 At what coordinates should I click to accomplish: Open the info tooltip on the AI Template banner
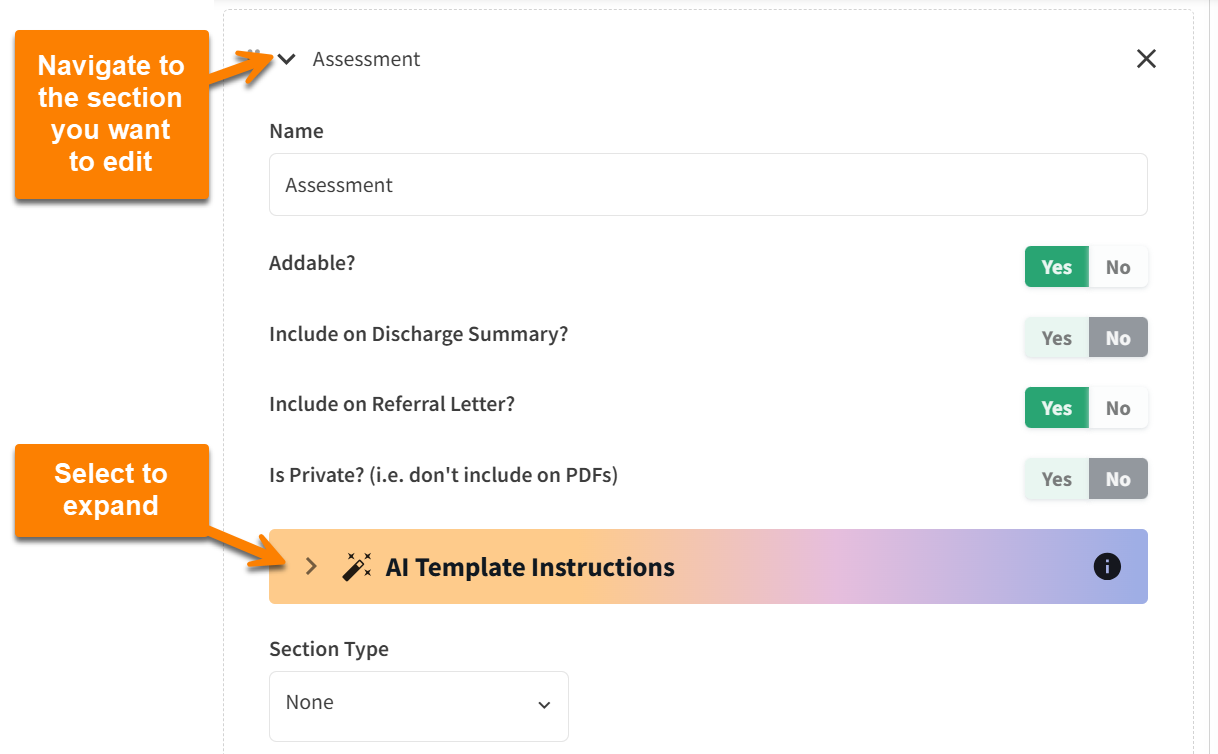point(1107,566)
